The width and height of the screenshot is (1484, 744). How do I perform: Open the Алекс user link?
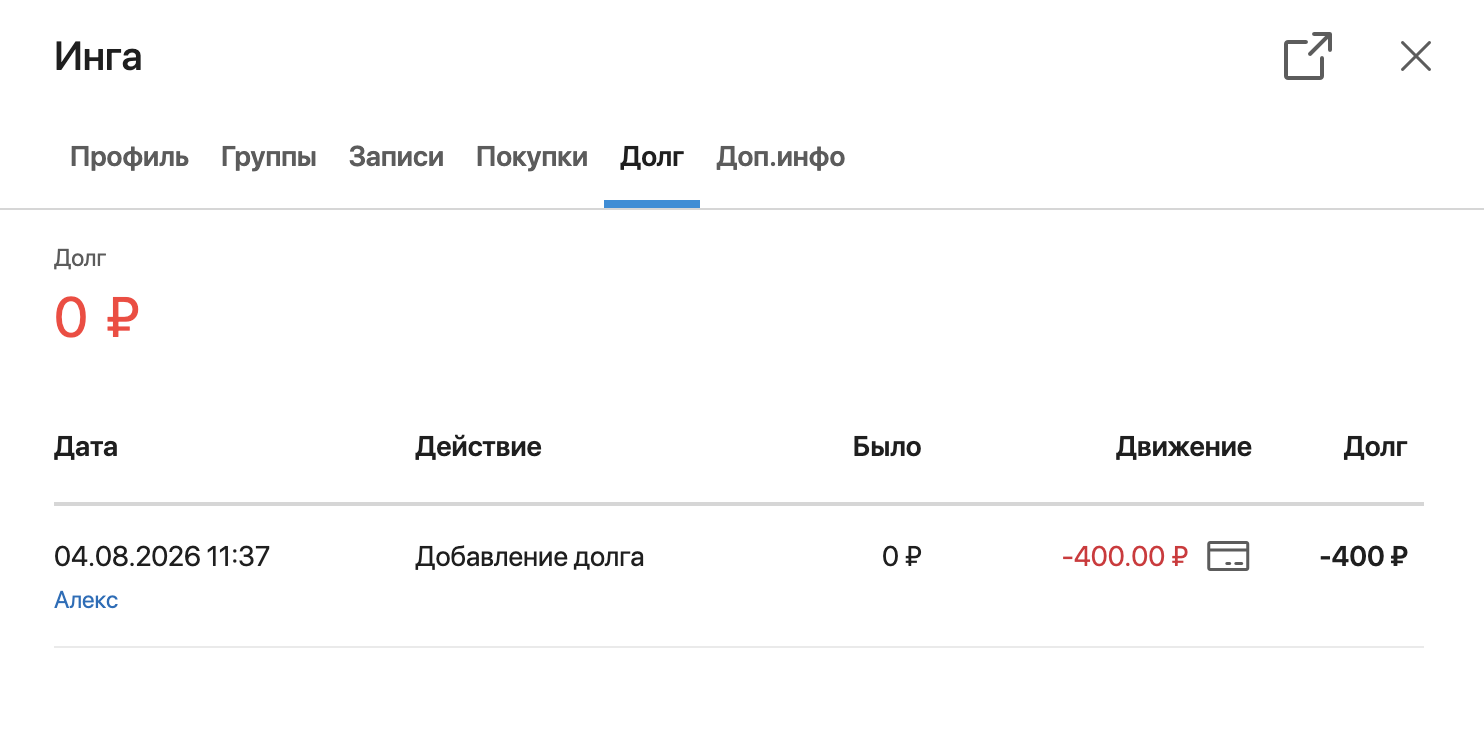[x=86, y=600]
